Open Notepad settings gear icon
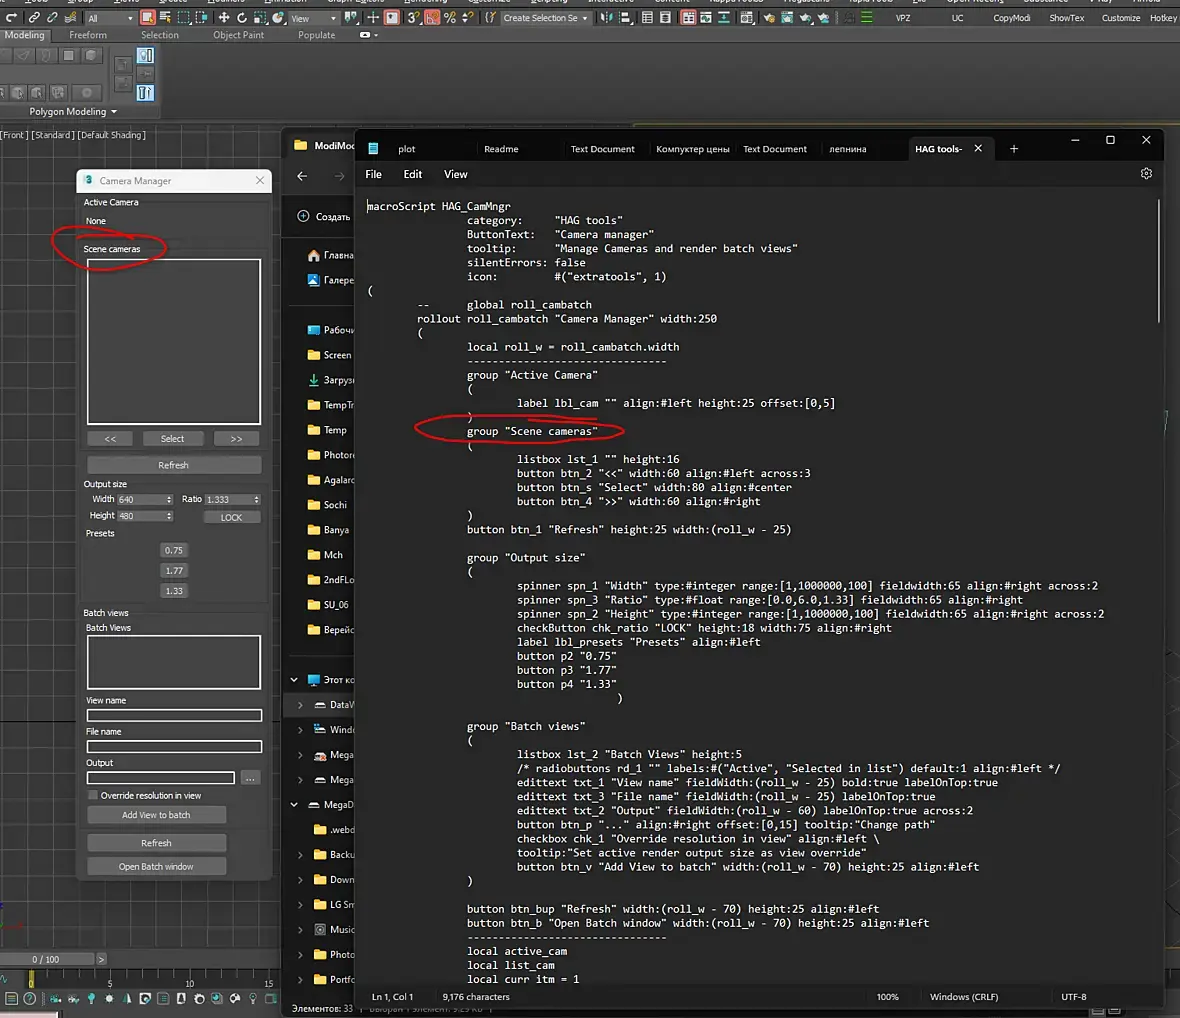This screenshot has height=1018, width=1180. tap(1146, 174)
